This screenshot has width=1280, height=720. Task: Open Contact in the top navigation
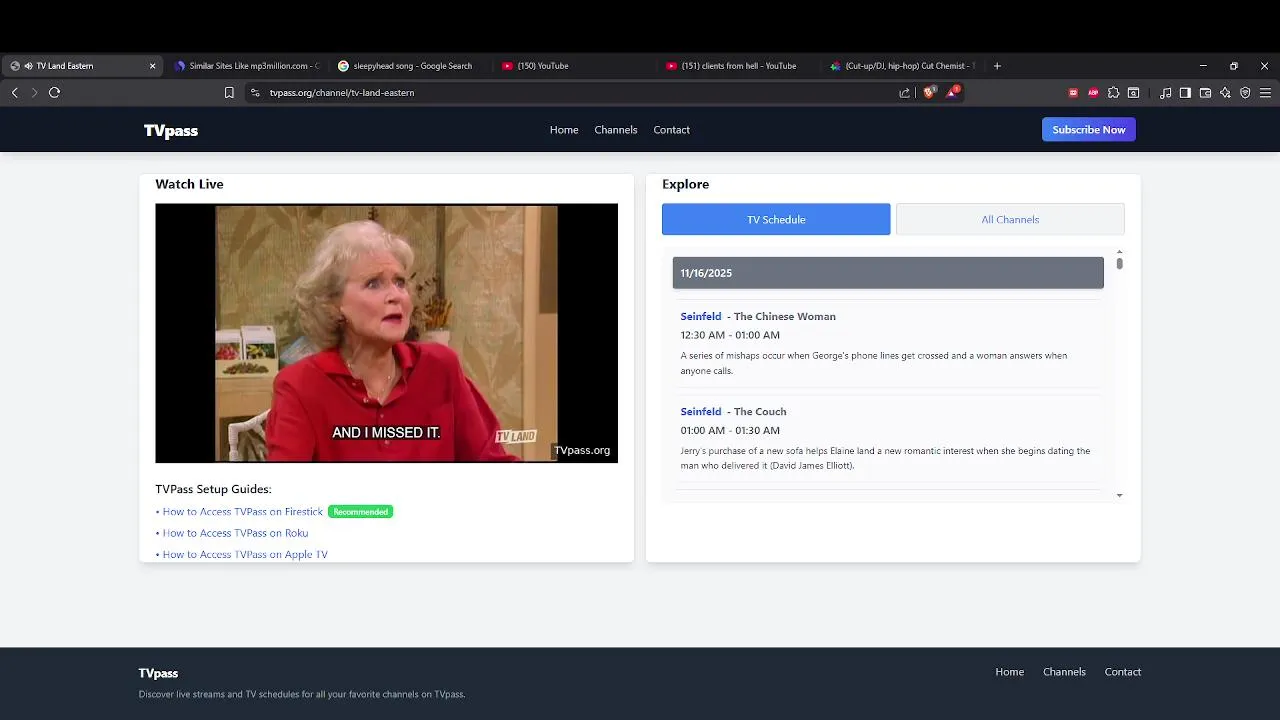(672, 130)
